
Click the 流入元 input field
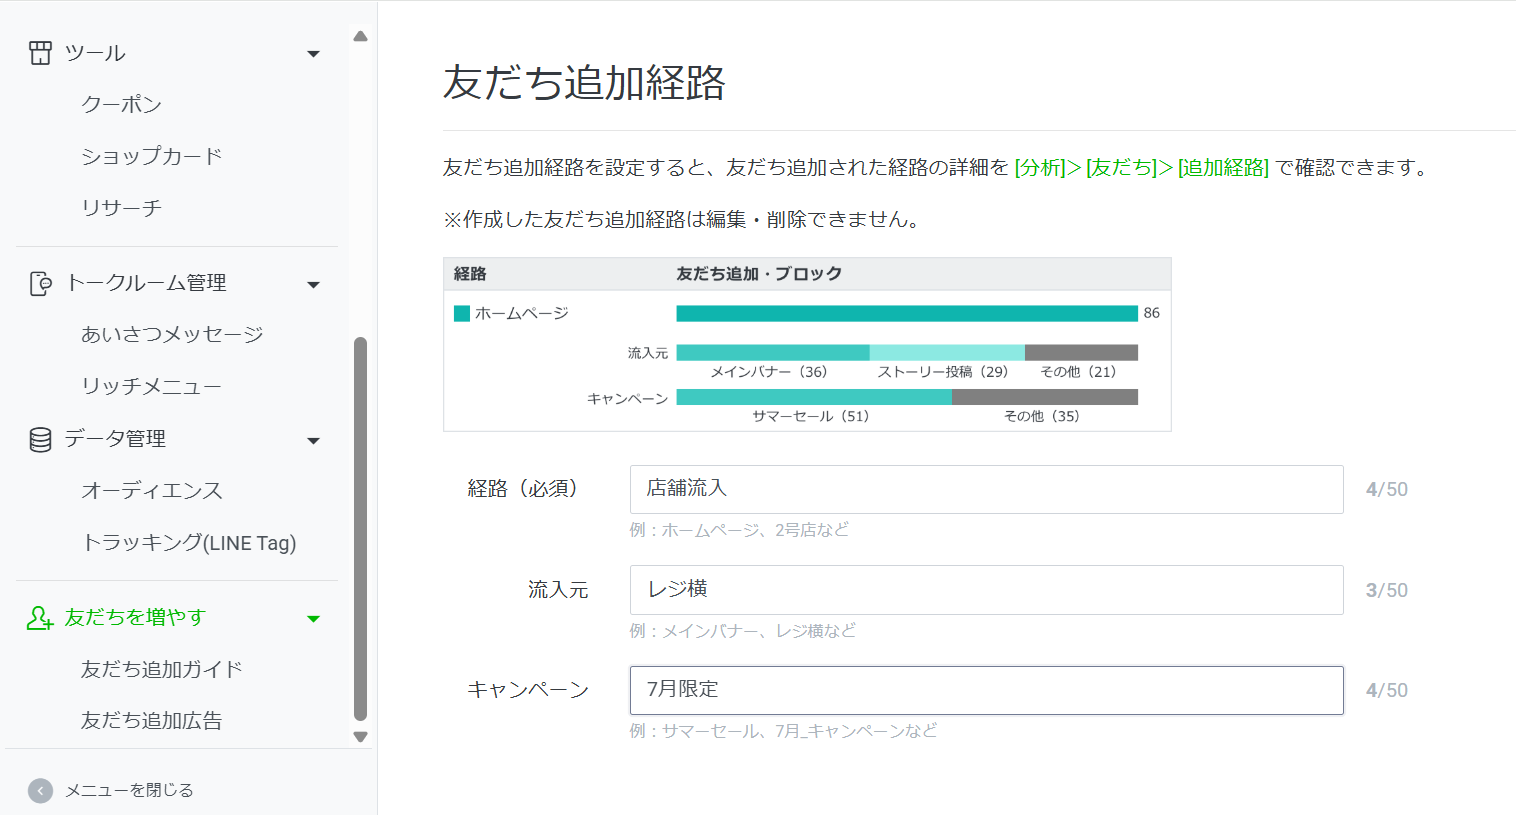986,590
